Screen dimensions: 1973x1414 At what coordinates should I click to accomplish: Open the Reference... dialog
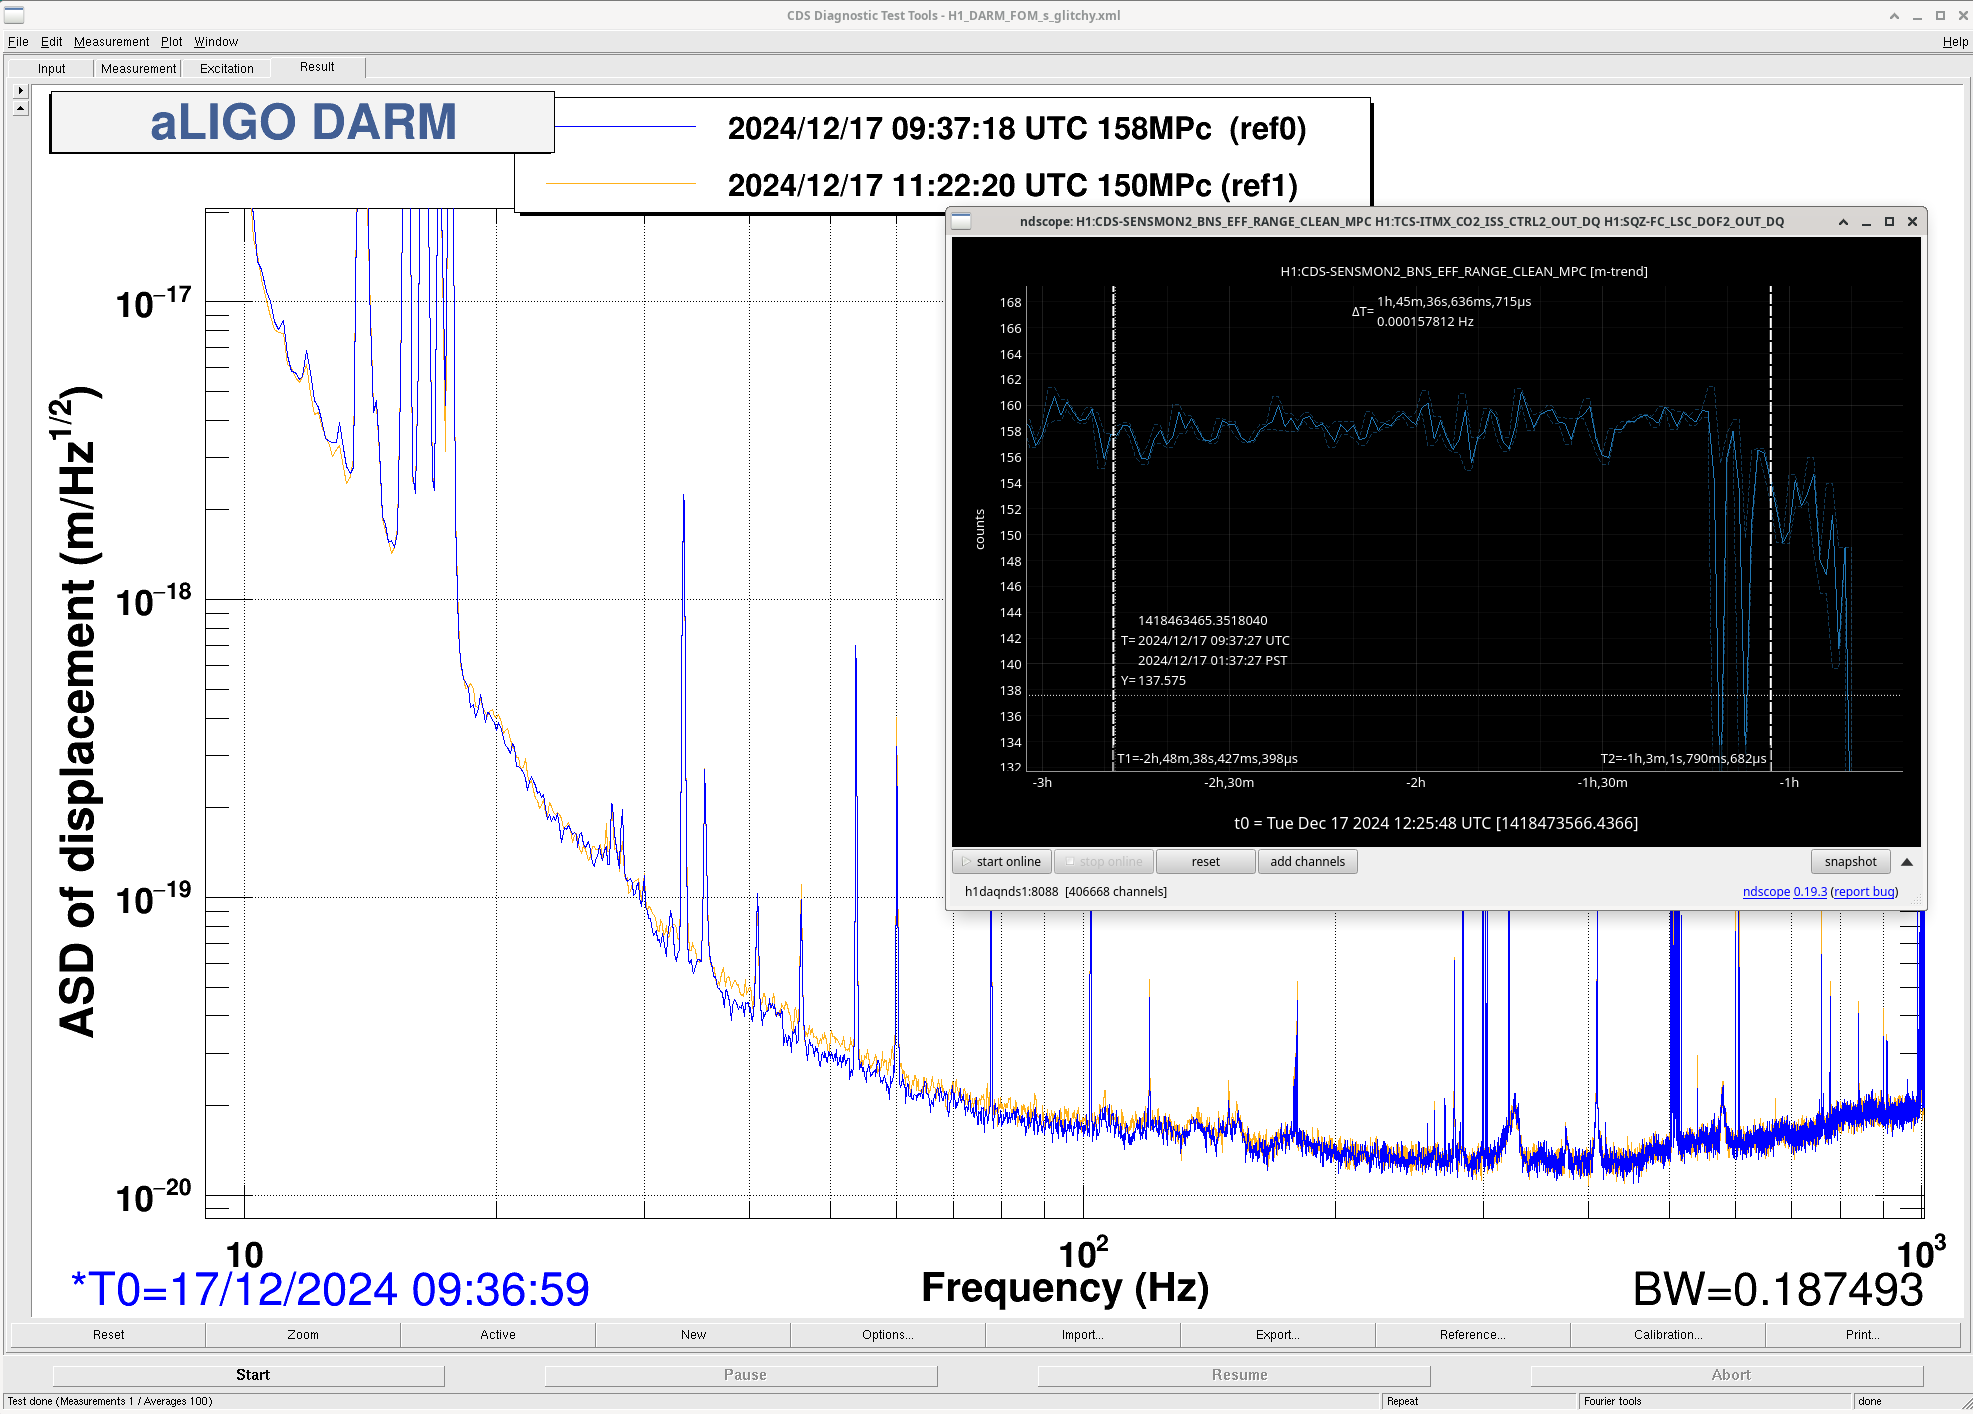1473,1335
